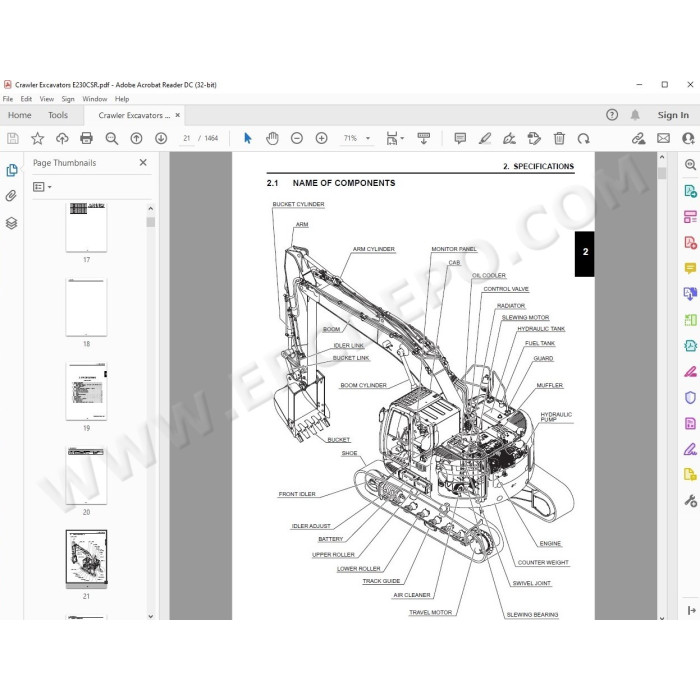Rotate the page view

click(583, 139)
